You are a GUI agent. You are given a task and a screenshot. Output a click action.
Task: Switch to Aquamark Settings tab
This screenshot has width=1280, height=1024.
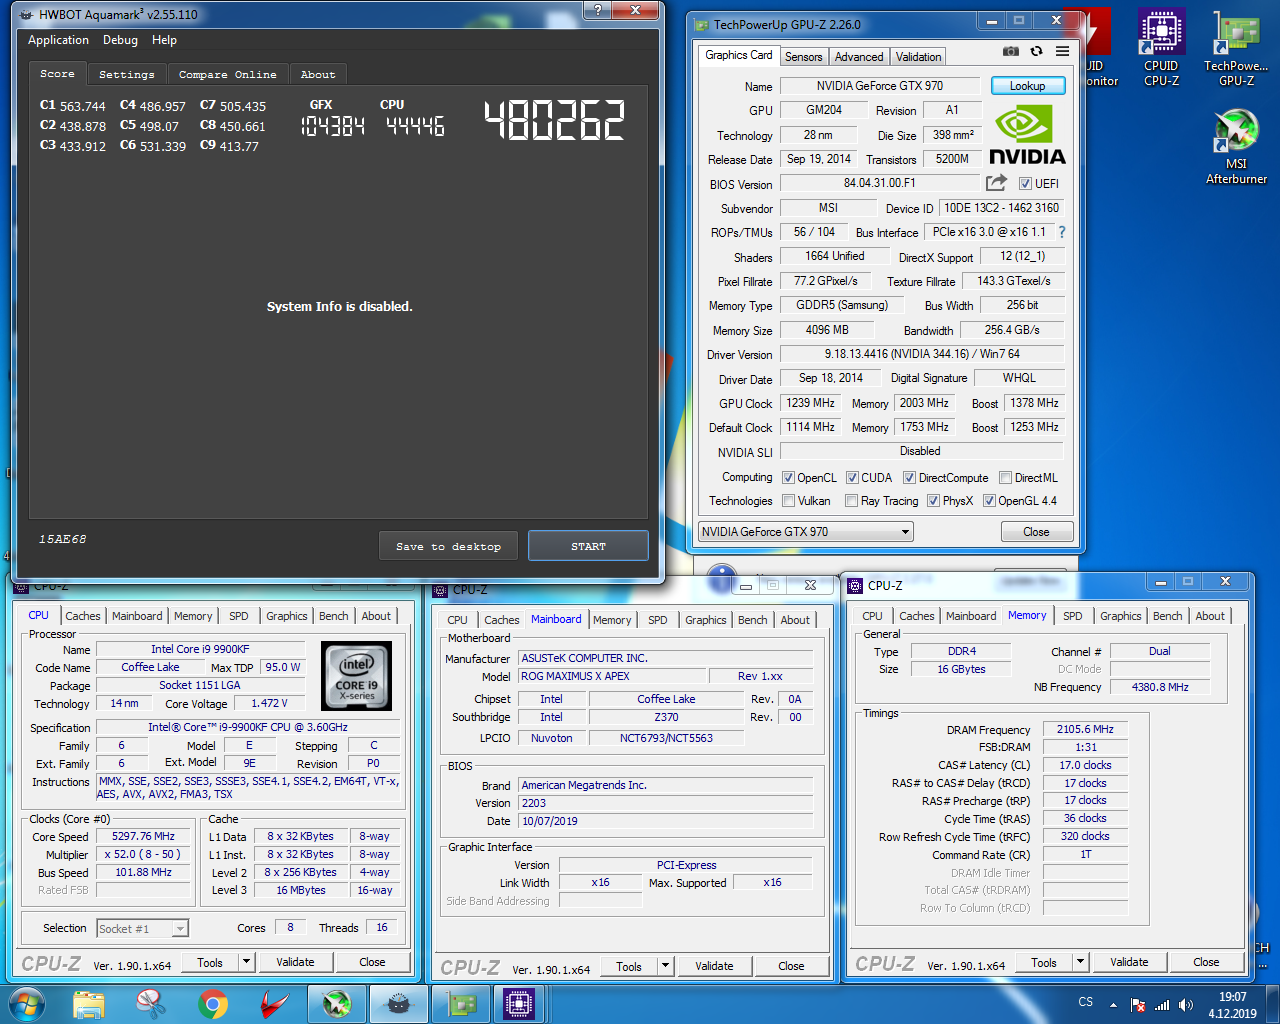(127, 75)
